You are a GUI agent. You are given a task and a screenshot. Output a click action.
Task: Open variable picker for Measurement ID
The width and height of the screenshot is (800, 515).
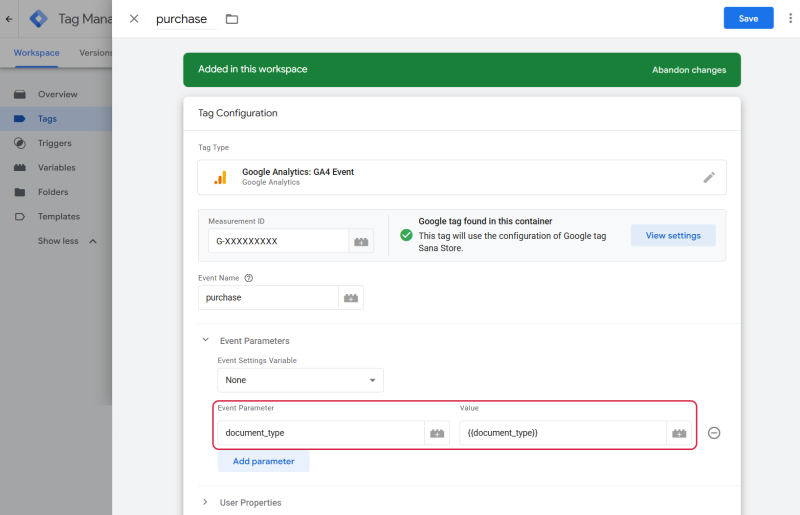(361, 241)
